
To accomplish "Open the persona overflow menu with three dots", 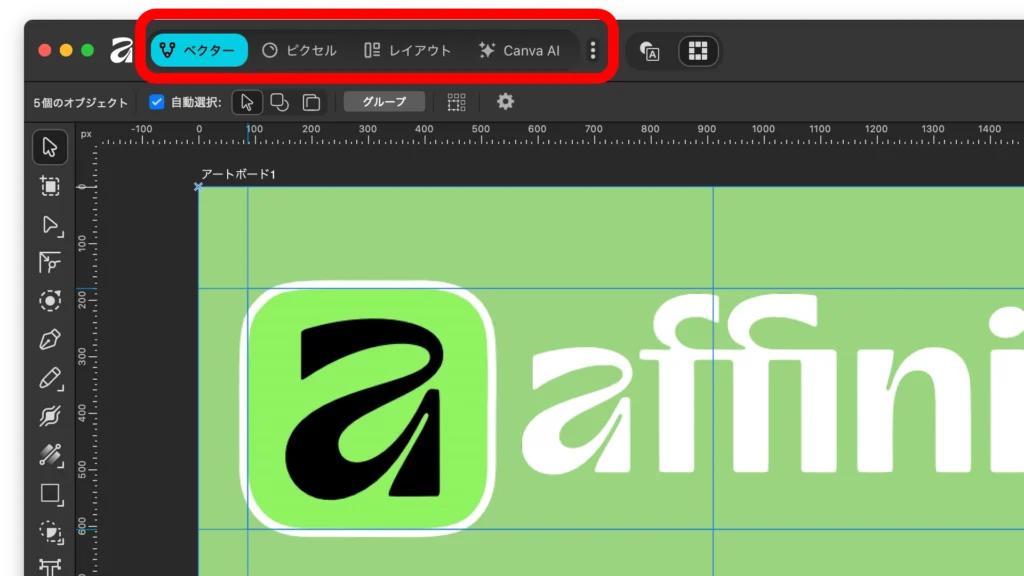I will click(x=593, y=50).
